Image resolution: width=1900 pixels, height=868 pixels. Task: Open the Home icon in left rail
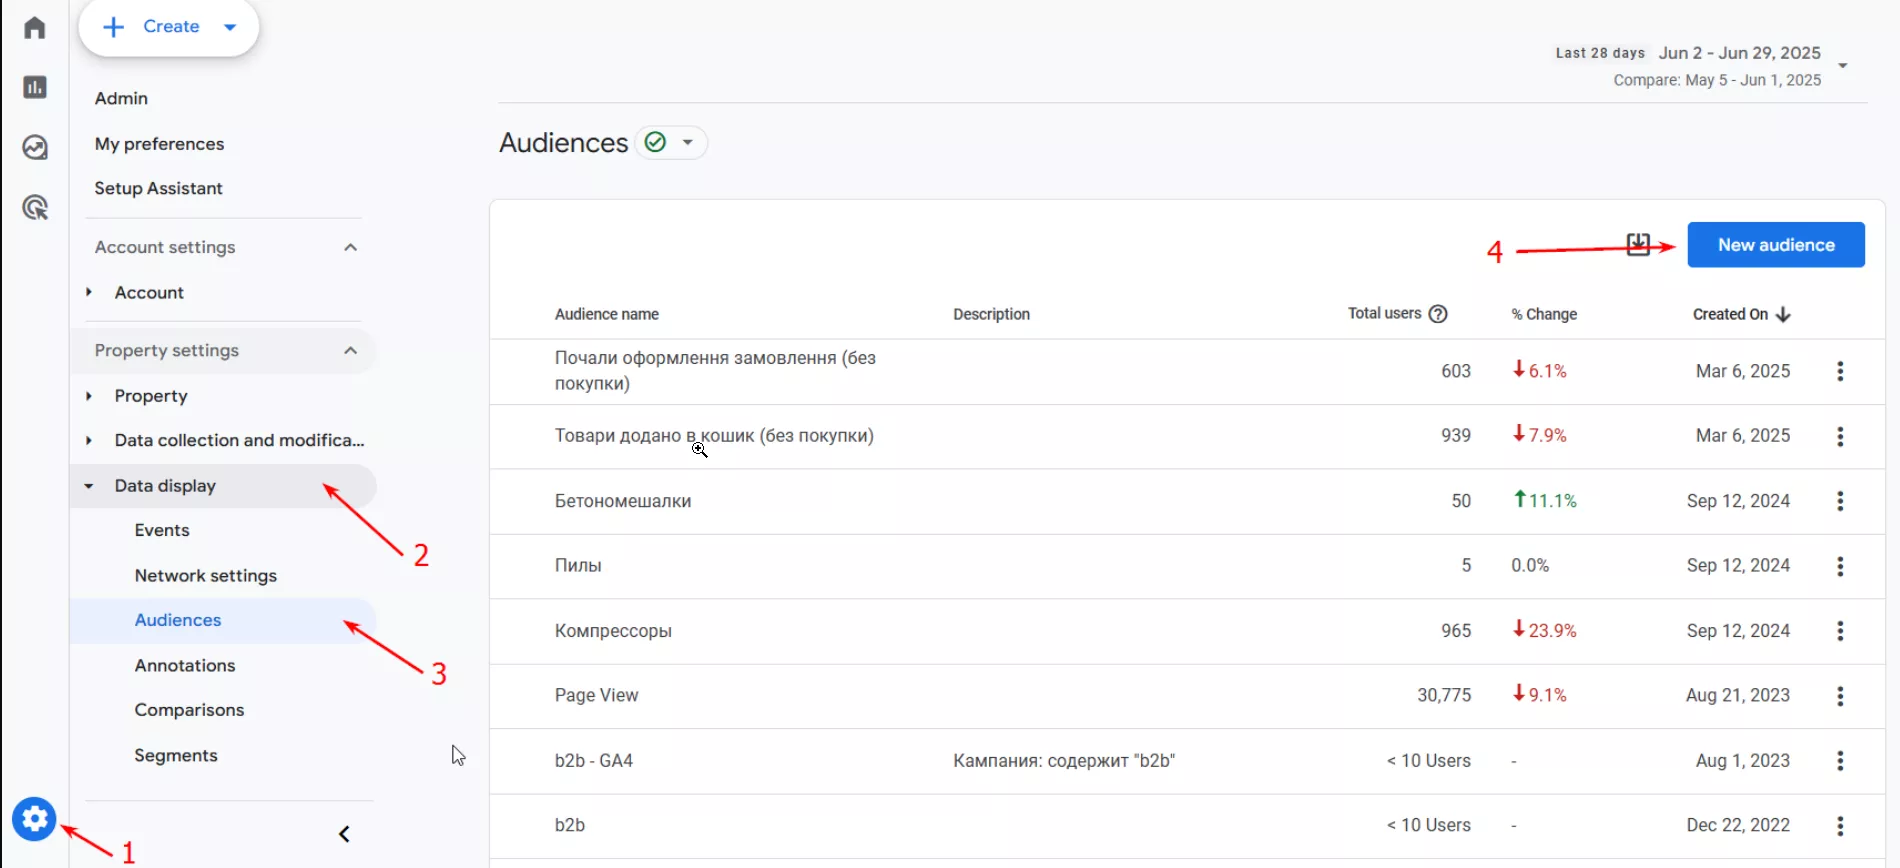35,28
